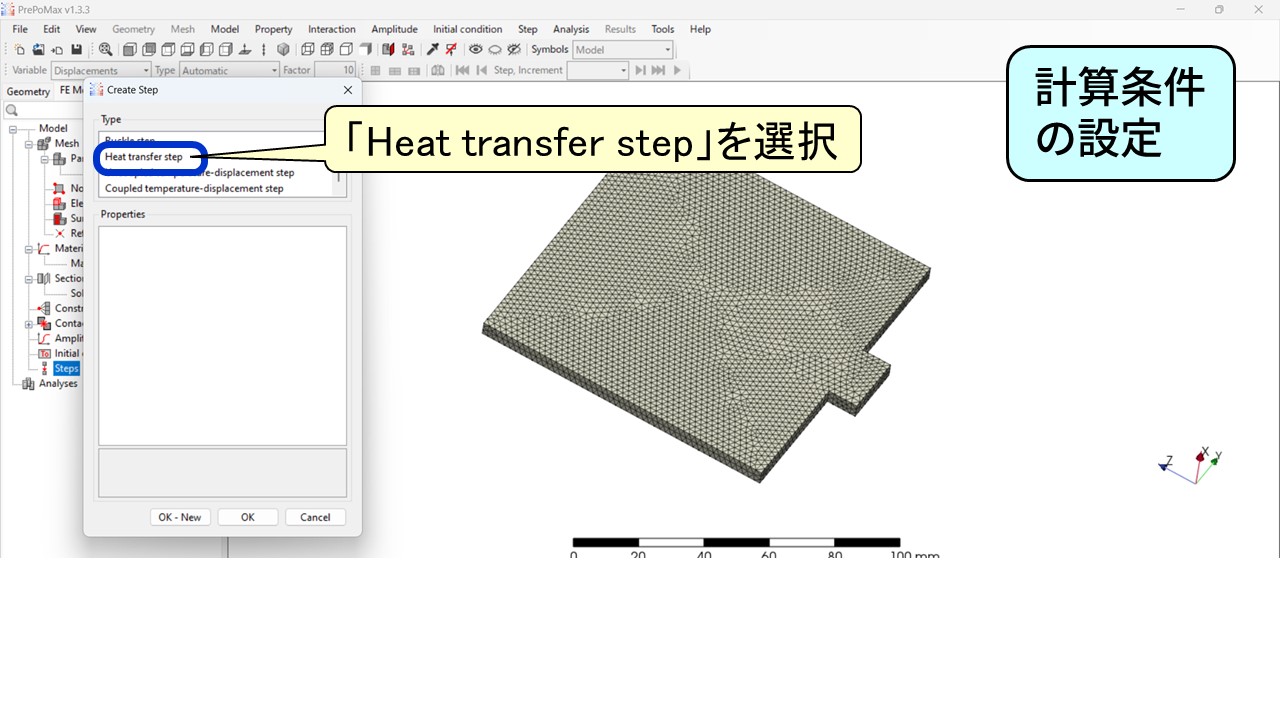
Task: Toggle element edges display icon
Action: click(x=326, y=49)
